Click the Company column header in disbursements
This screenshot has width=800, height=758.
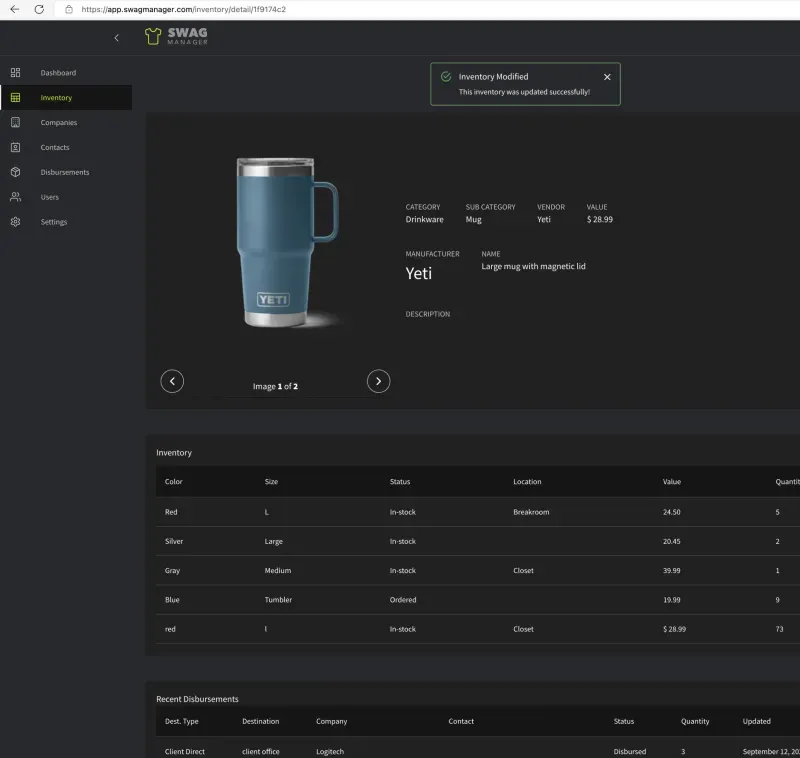pyautogui.click(x=332, y=721)
